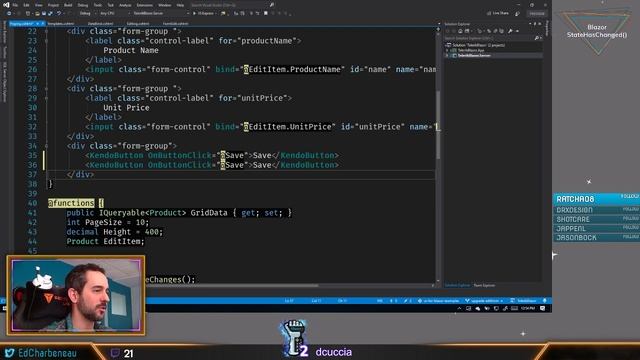Click 'Product EditItem;' on line 44
This screenshot has height=360, width=640.
[x=105, y=241]
